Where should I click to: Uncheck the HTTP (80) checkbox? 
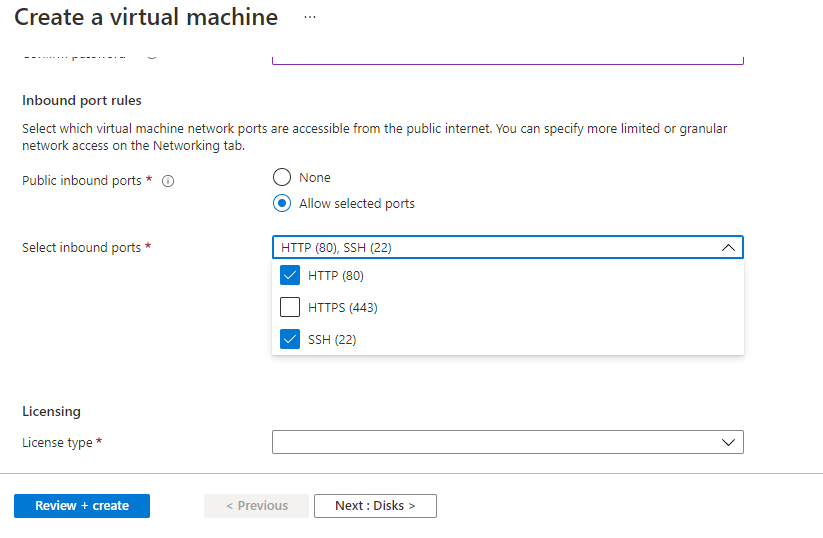(x=290, y=276)
